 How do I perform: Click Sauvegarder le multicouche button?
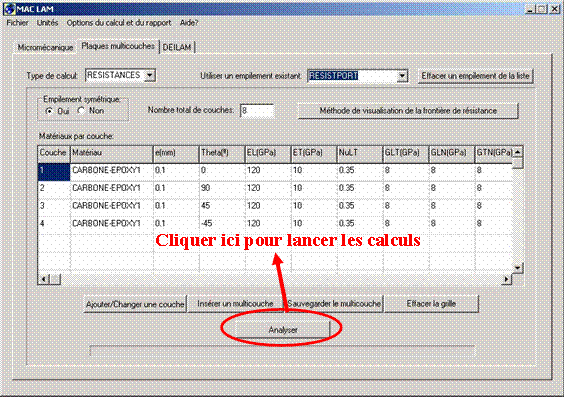[334, 304]
